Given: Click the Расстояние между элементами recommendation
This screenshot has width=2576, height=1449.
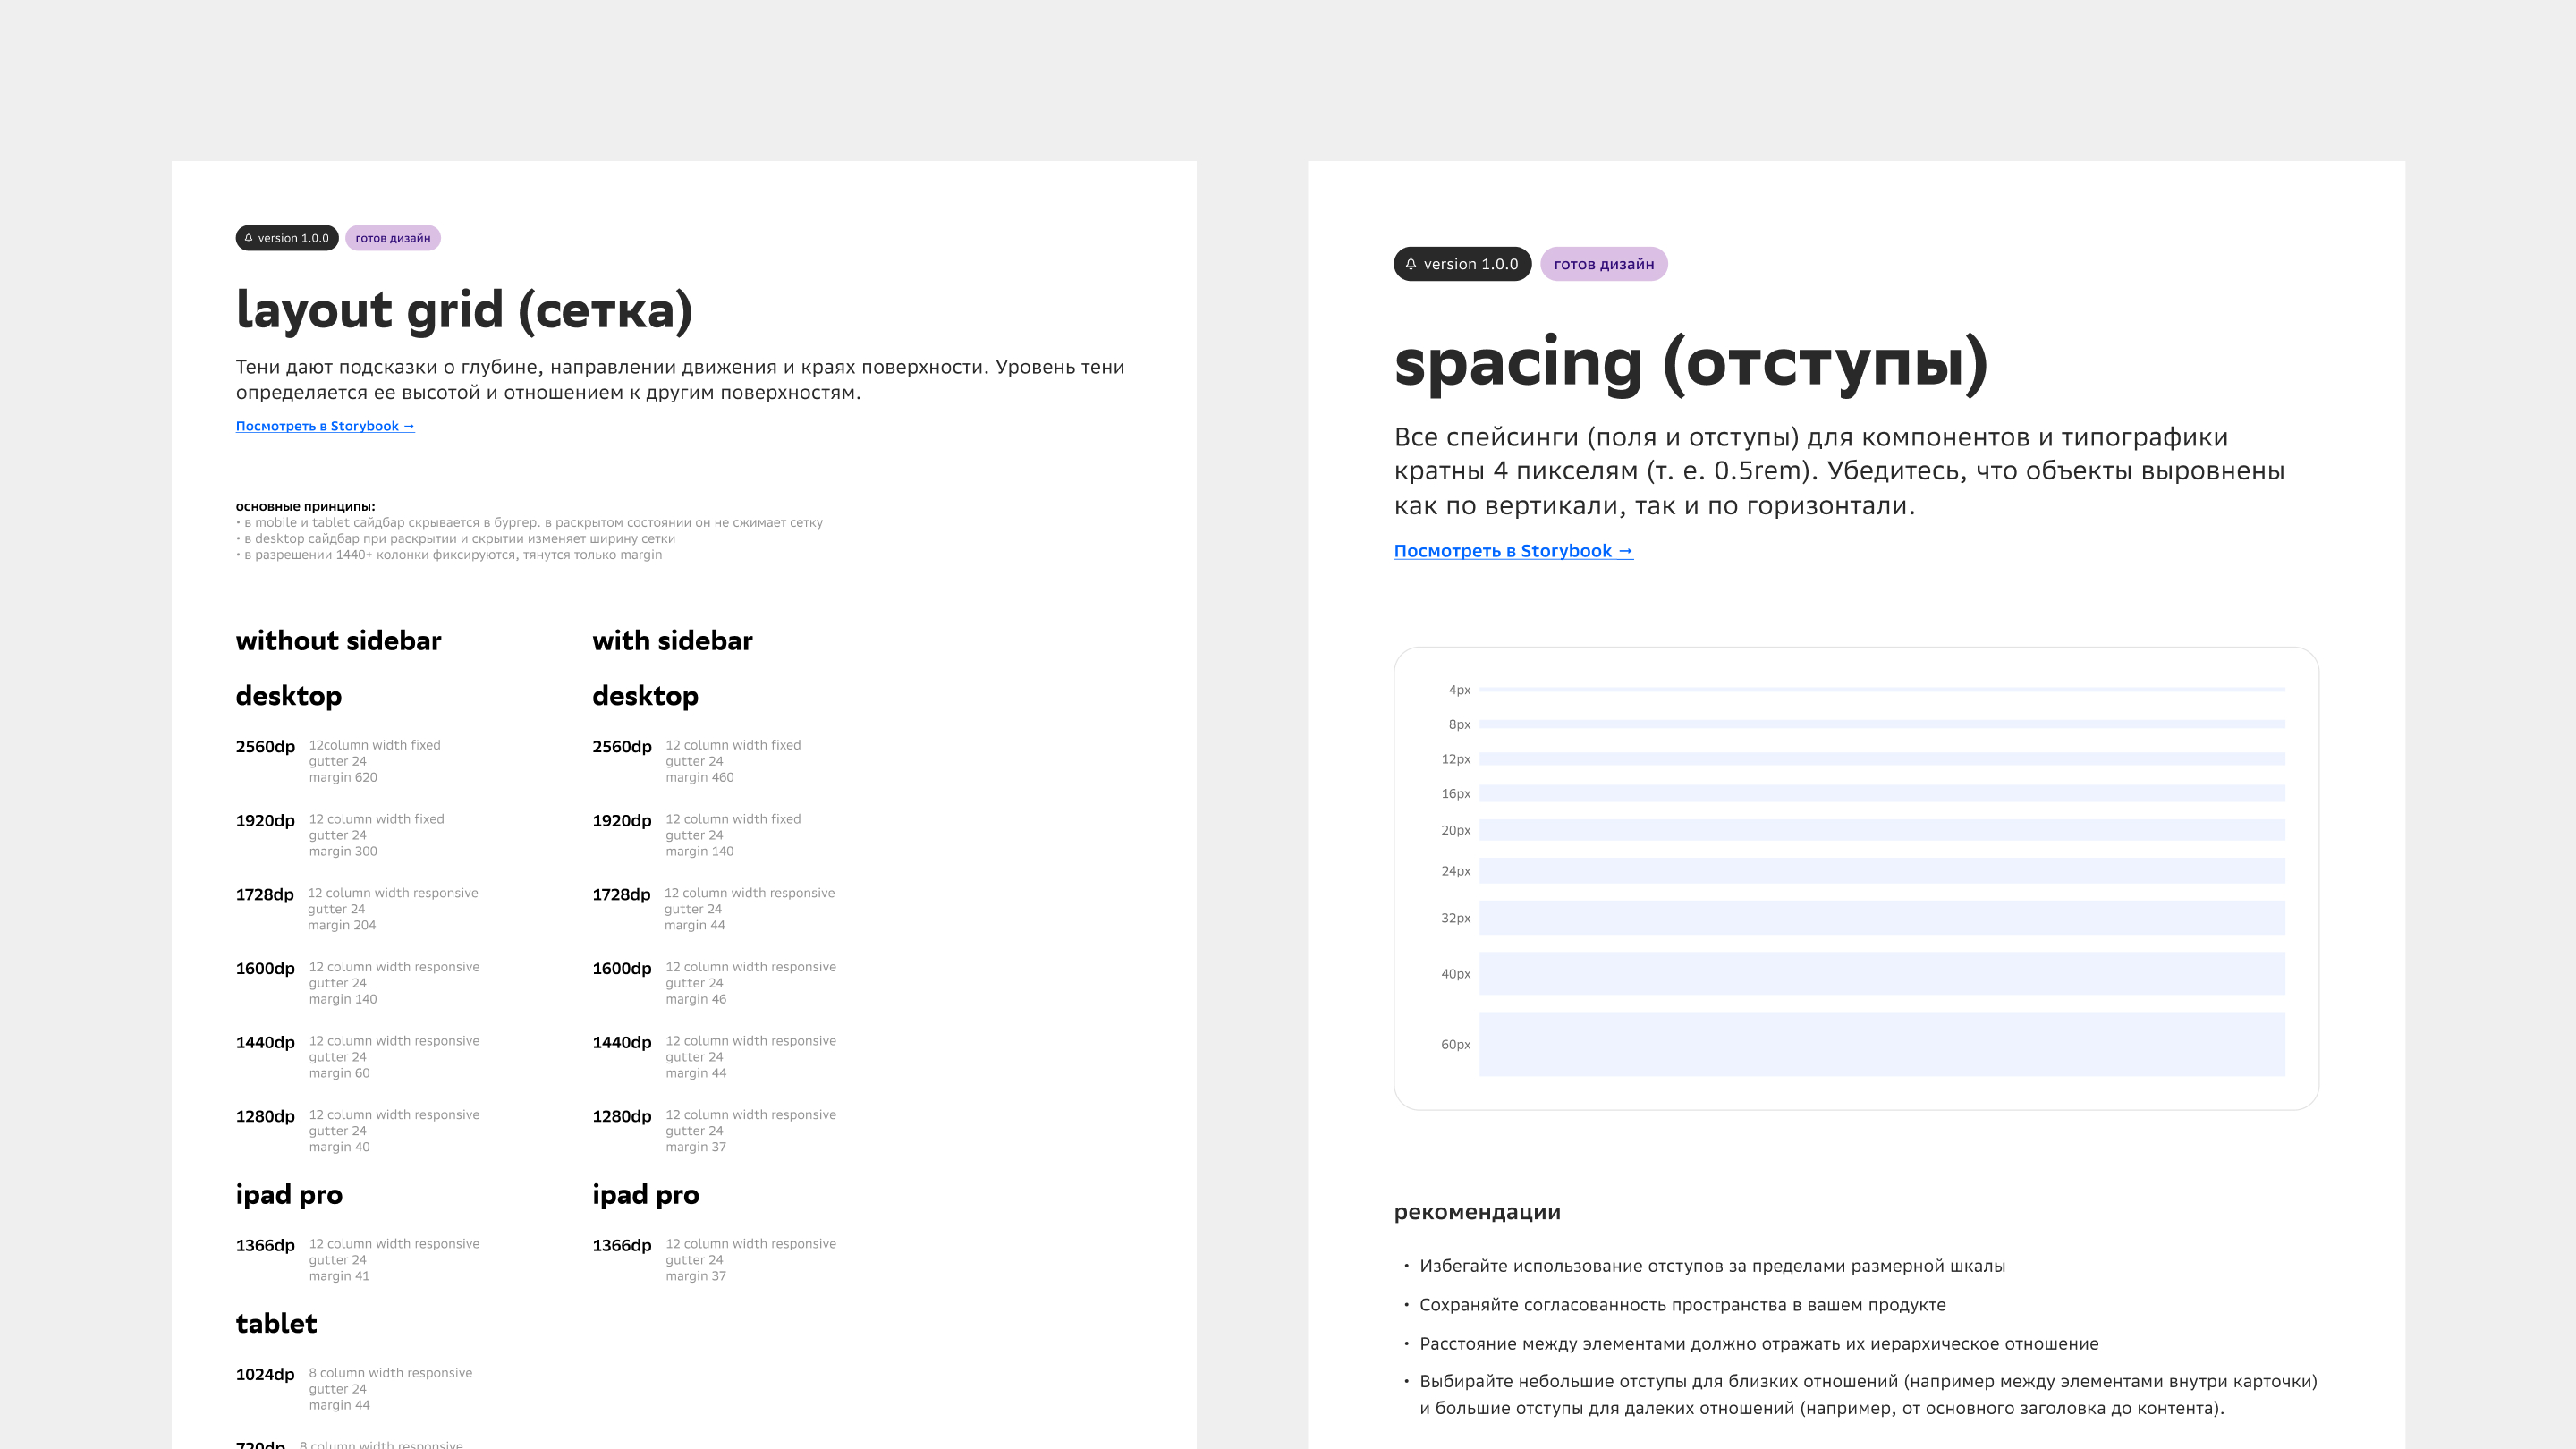Looking at the screenshot, I should pos(1759,1345).
